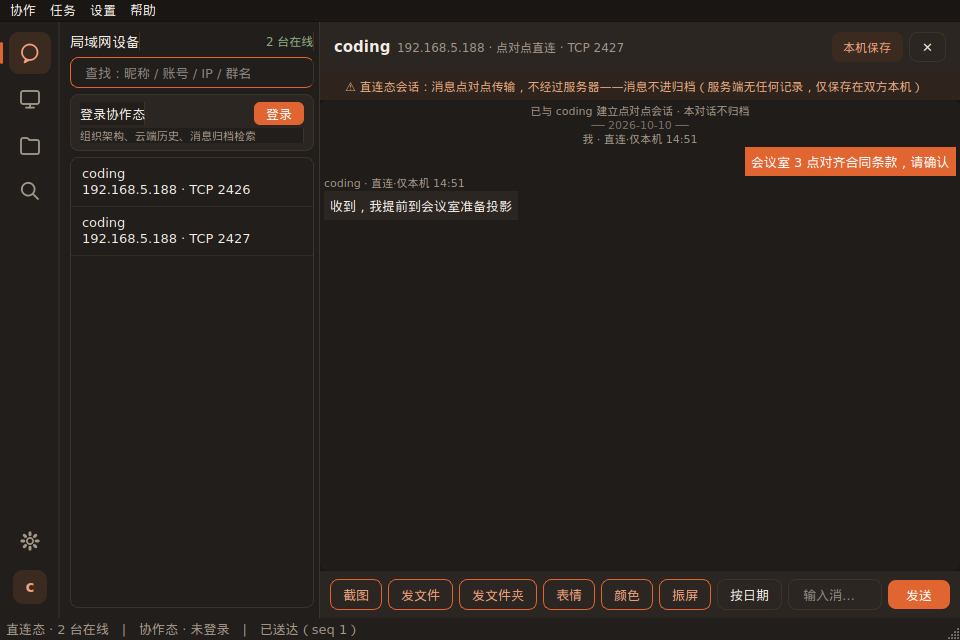The height and width of the screenshot is (640, 960).
Task: Click header text 192.168.5.188 · 点对点直连 · TCP 2427
Action: 510,48
